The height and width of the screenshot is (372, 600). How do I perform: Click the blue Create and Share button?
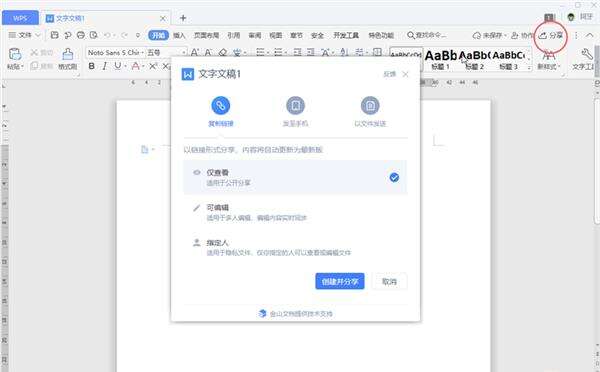click(340, 281)
